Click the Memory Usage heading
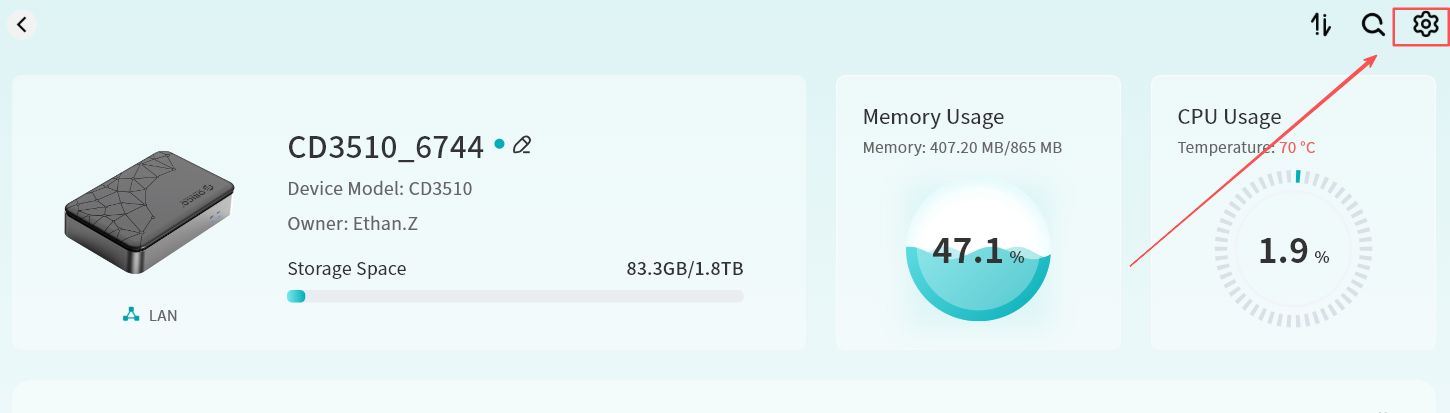Screen dimensions: 1450x413 pos(933,117)
